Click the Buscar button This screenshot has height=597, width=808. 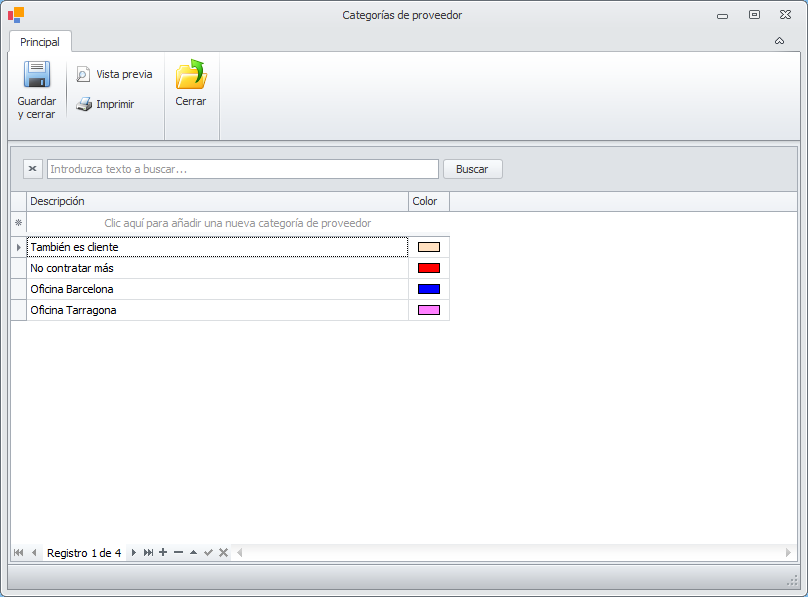(x=473, y=169)
